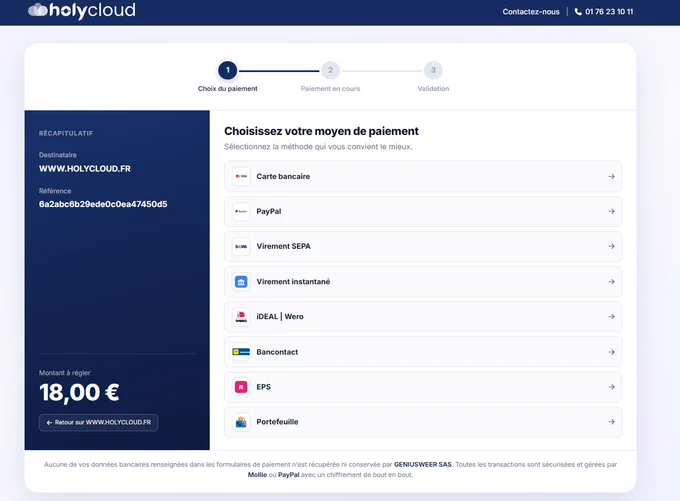This screenshot has height=501, width=680.
Task: Select step 2 circle Paiement en cours
Action: click(x=330, y=70)
